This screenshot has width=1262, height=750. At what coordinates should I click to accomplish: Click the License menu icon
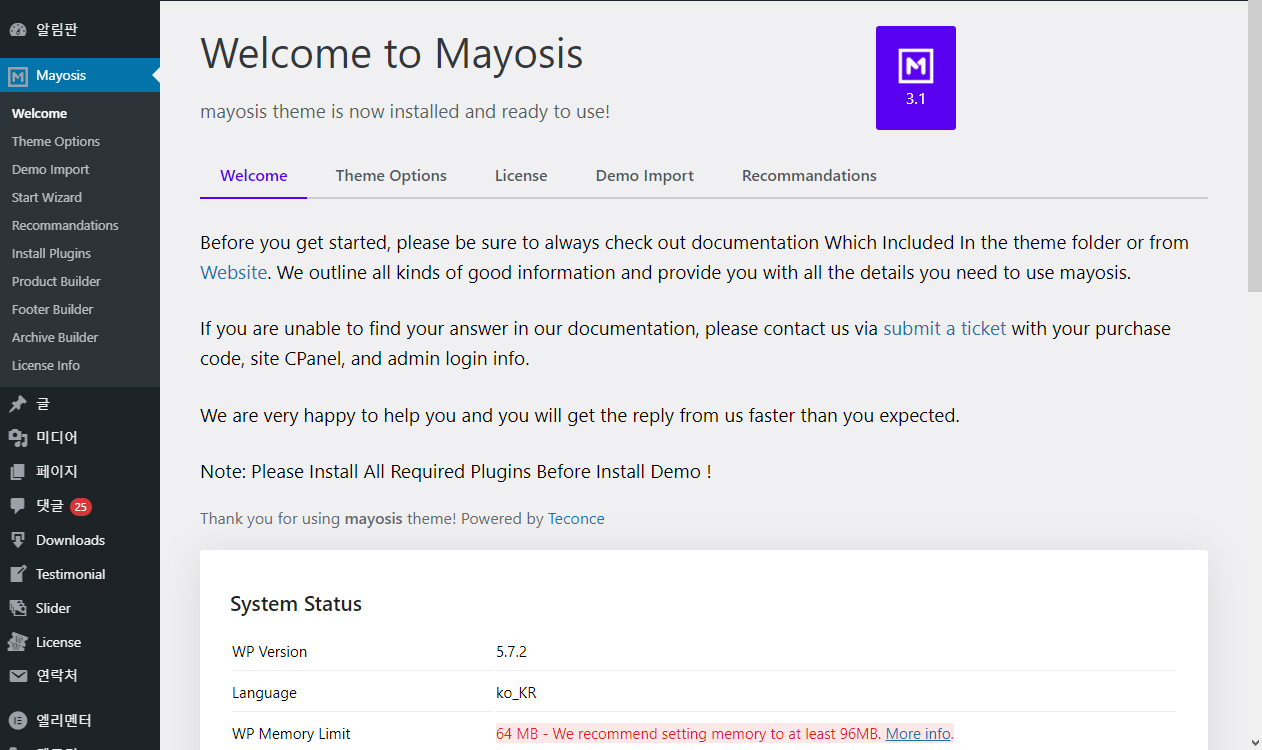17,642
